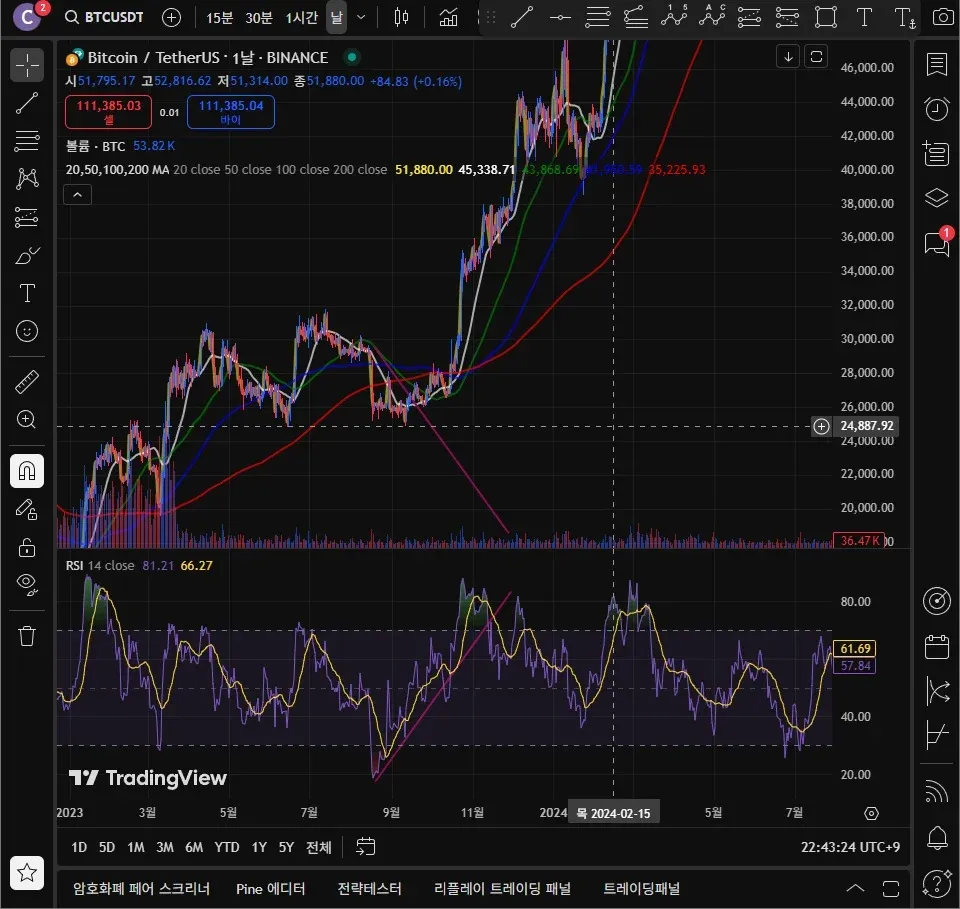
Task: Toggle lock all drawings
Action: (27, 547)
